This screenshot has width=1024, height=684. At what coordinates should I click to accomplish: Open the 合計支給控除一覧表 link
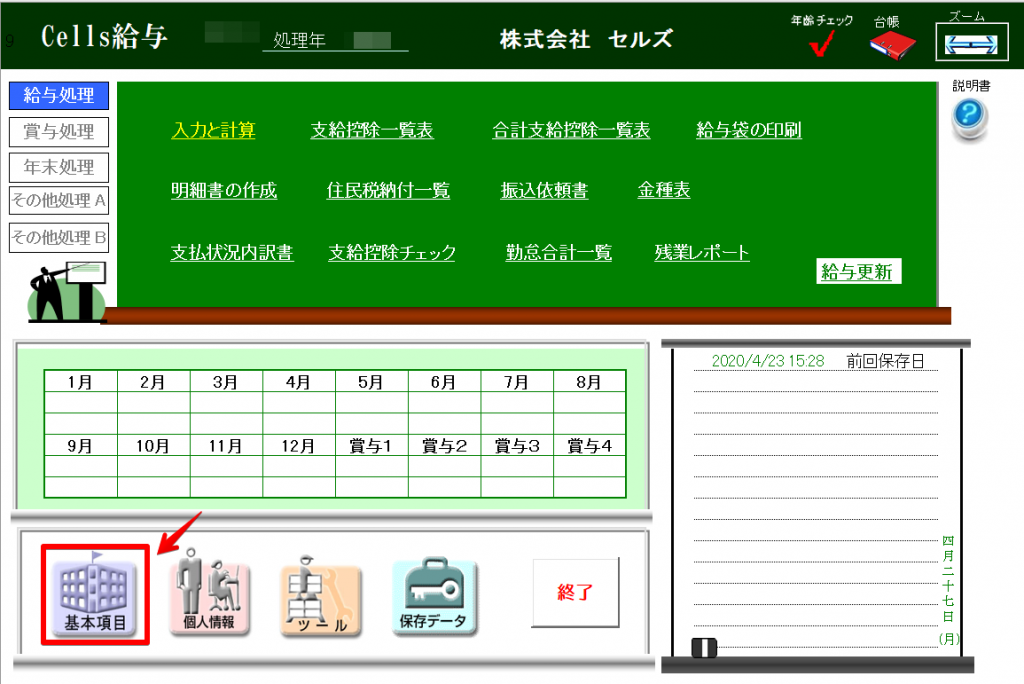[571, 130]
